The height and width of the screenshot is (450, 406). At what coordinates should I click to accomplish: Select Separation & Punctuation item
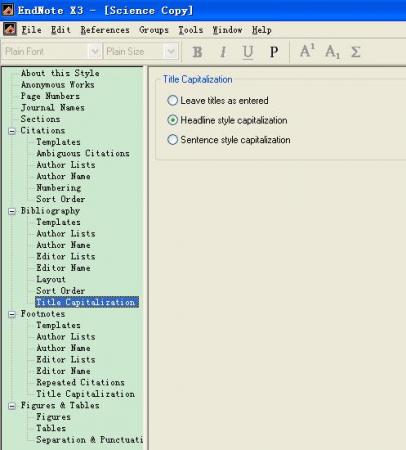(89, 440)
